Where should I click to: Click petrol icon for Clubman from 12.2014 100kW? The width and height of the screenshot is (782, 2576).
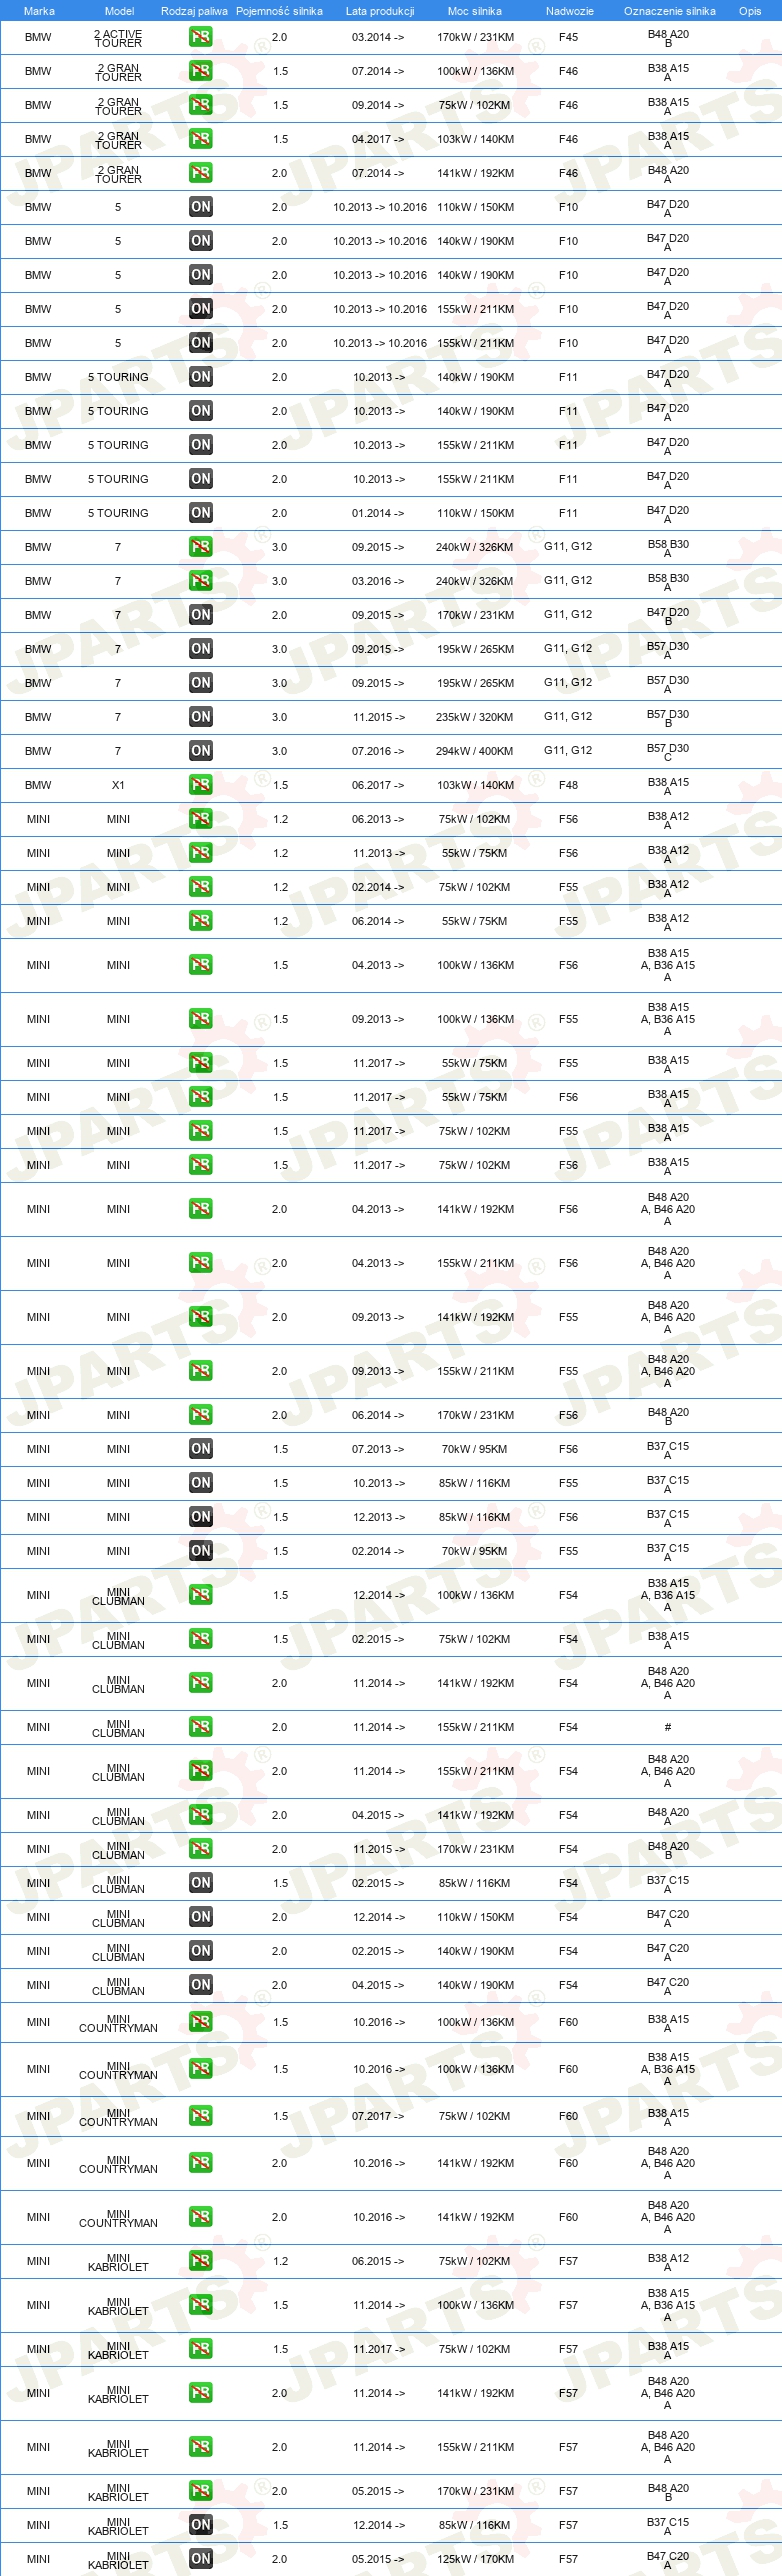tap(201, 1595)
